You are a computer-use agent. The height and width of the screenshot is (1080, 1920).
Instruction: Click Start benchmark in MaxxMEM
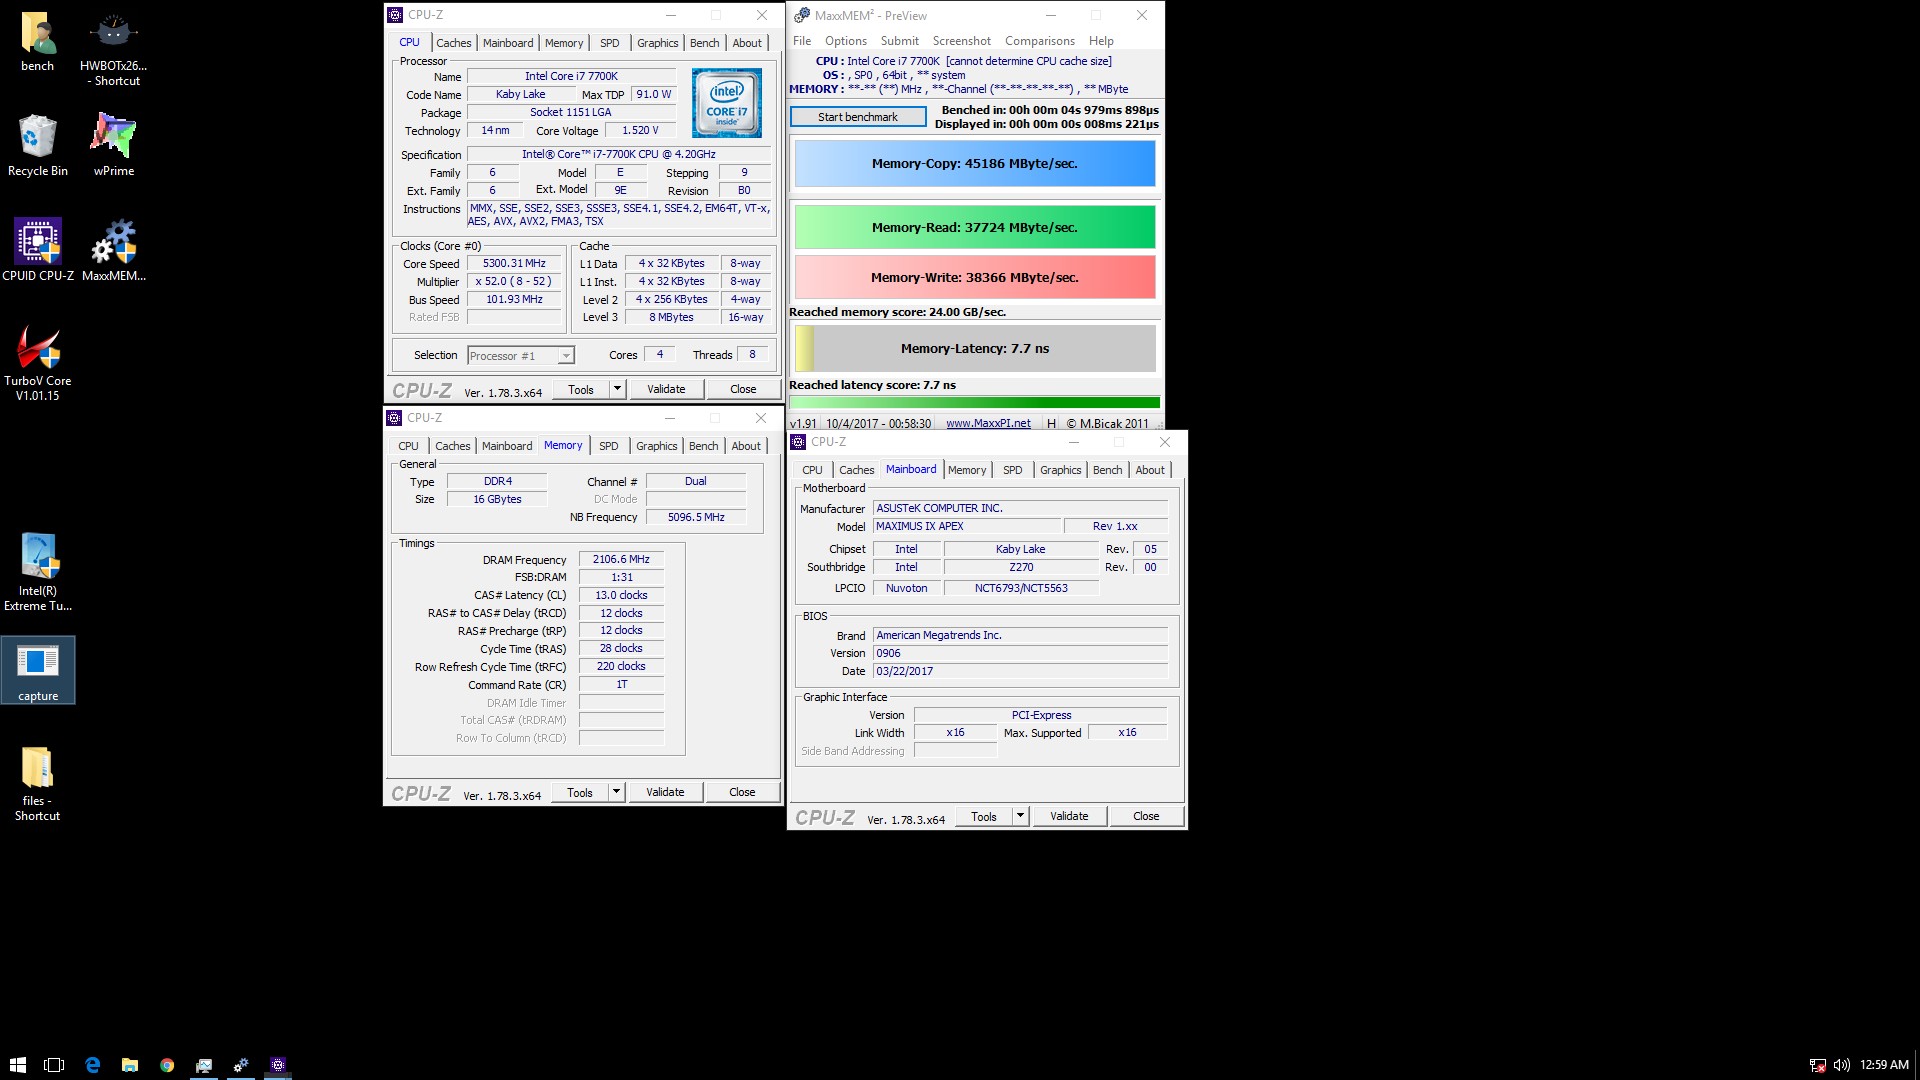click(858, 117)
